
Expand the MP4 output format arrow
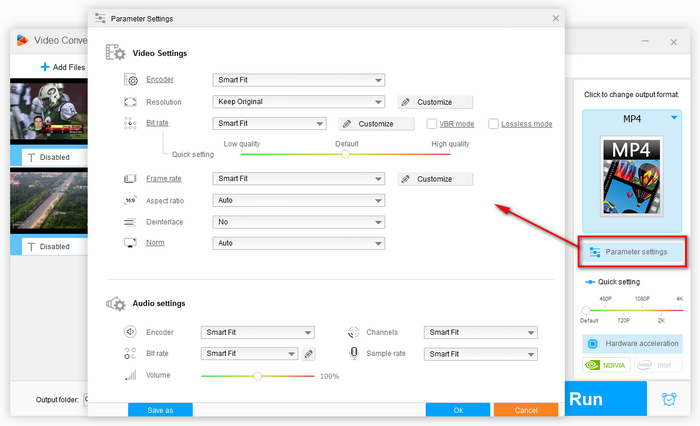click(x=674, y=117)
